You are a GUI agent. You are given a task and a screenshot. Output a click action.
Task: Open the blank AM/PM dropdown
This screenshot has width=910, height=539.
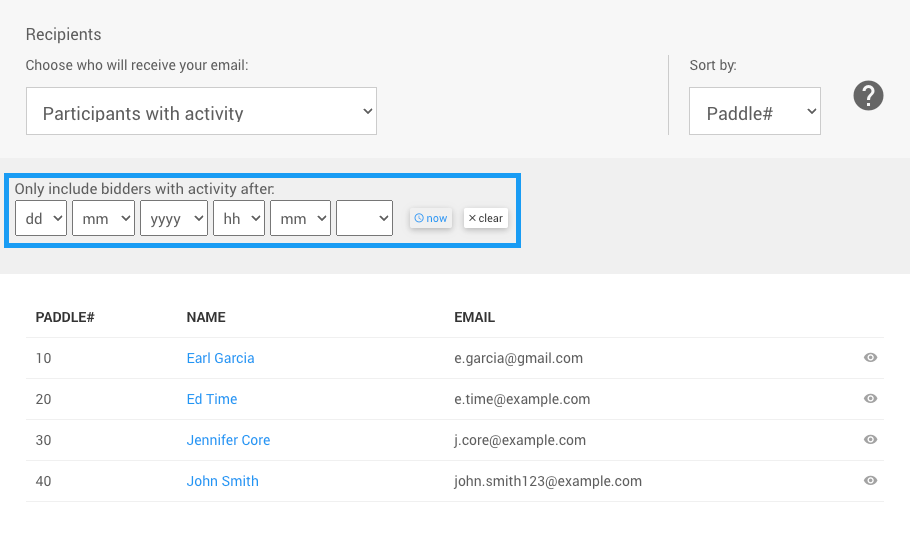pos(364,218)
